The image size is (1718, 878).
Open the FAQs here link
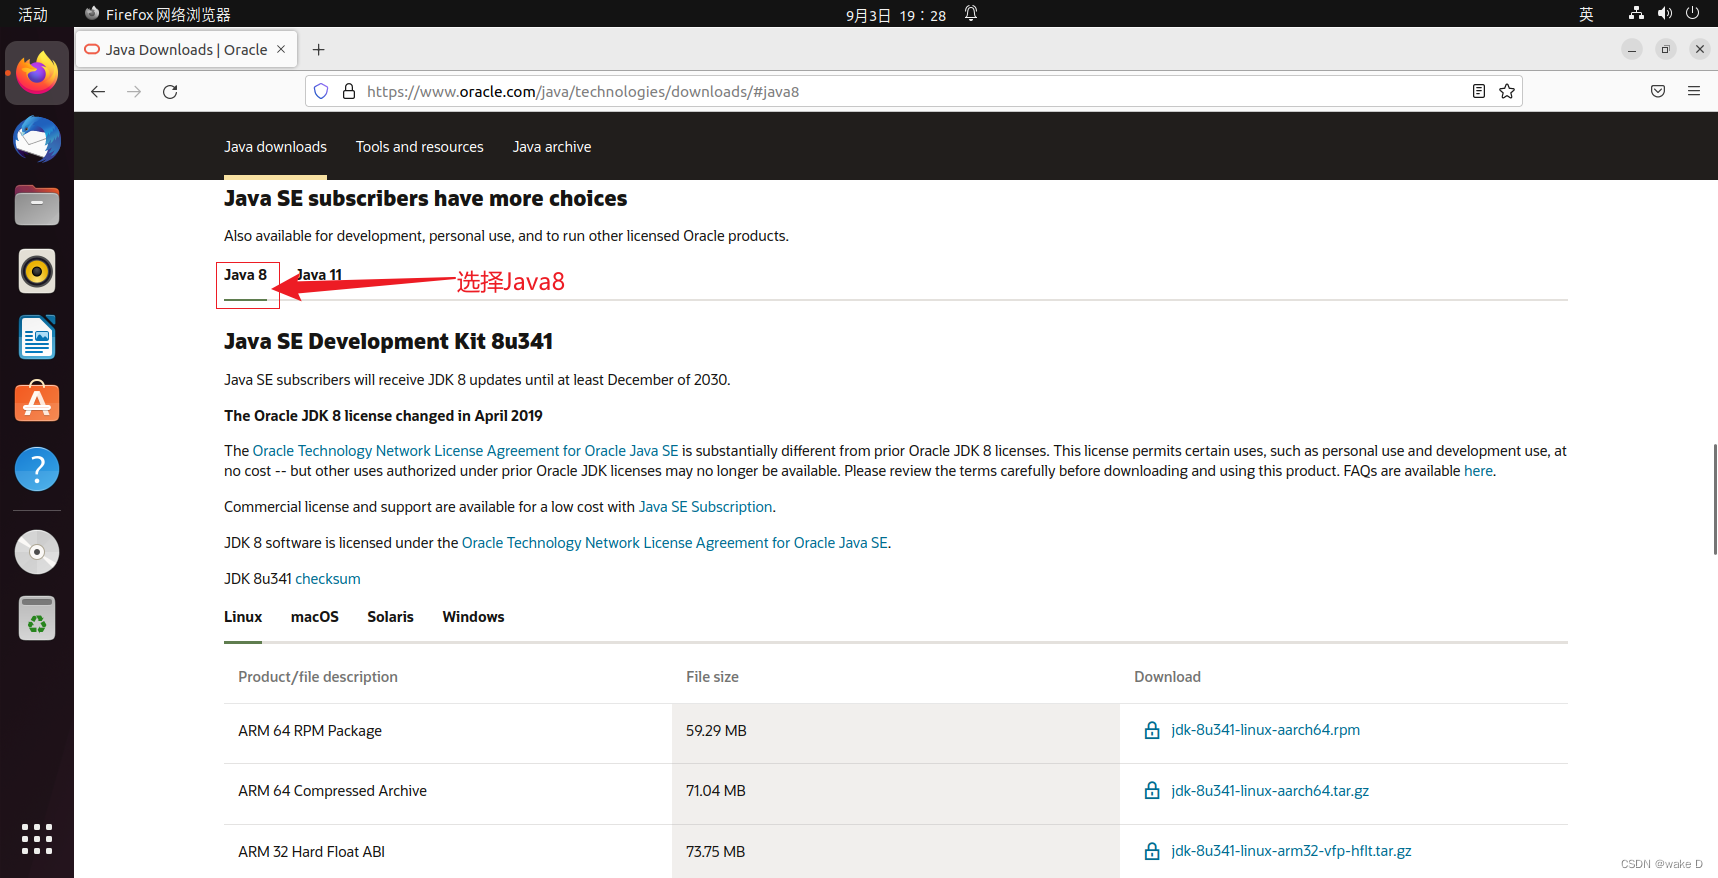tap(1478, 471)
